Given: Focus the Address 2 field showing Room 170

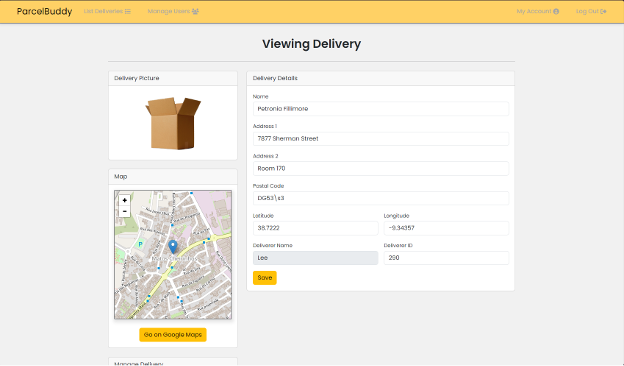Looking at the screenshot, I should [x=381, y=168].
